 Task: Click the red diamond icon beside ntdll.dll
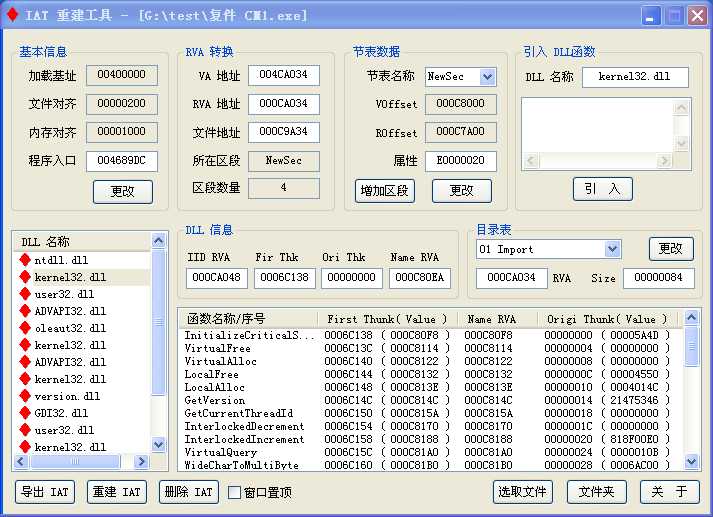[x=25, y=260]
